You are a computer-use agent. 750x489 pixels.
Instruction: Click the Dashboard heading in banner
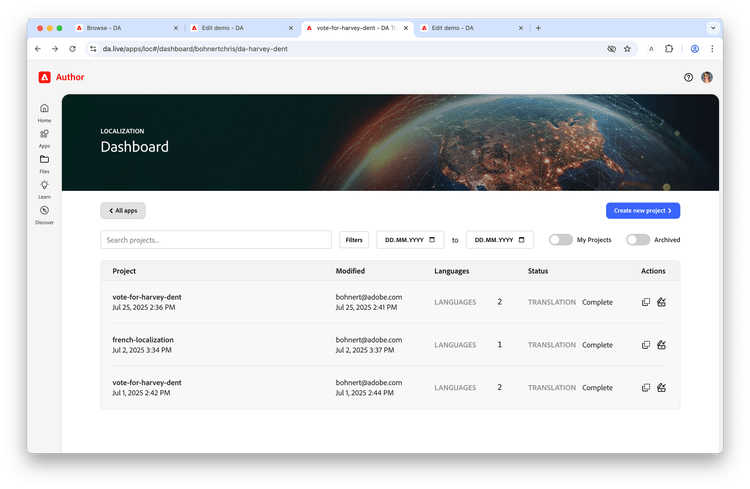(x=134, y=146)
